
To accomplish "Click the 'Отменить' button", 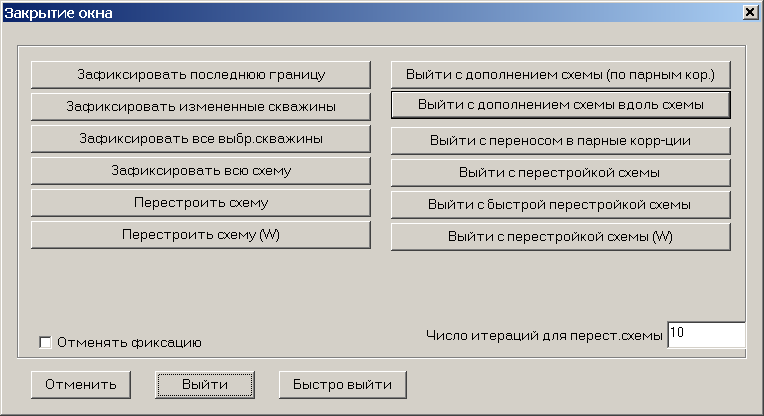I will click(x=81, y=385).
